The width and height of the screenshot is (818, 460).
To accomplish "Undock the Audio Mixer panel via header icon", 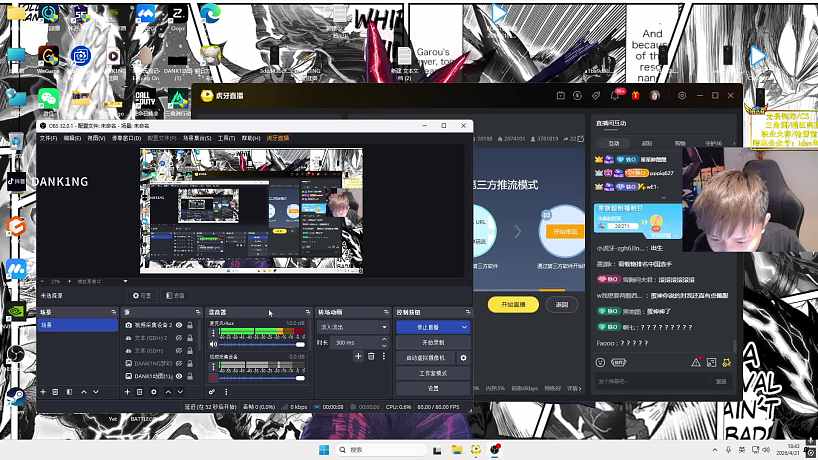I will (307, 312).
